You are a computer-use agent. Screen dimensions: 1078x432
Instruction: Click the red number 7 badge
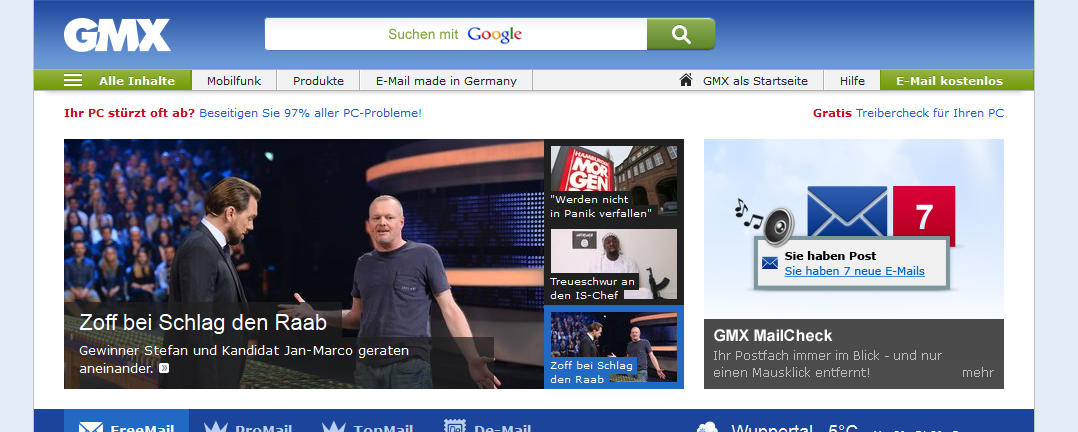click(x=924, y=216)
